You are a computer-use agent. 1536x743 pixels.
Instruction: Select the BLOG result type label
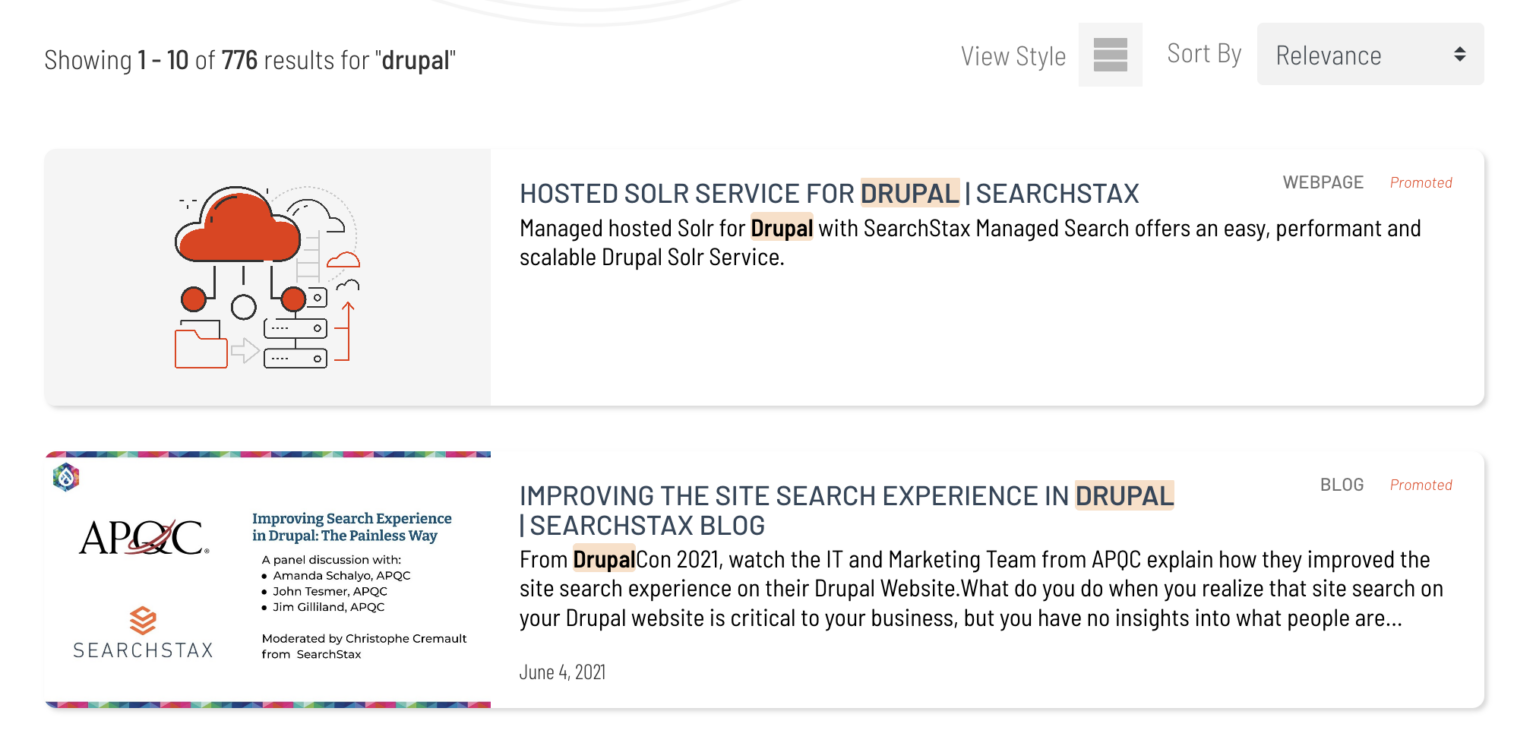click(1342, 484)
